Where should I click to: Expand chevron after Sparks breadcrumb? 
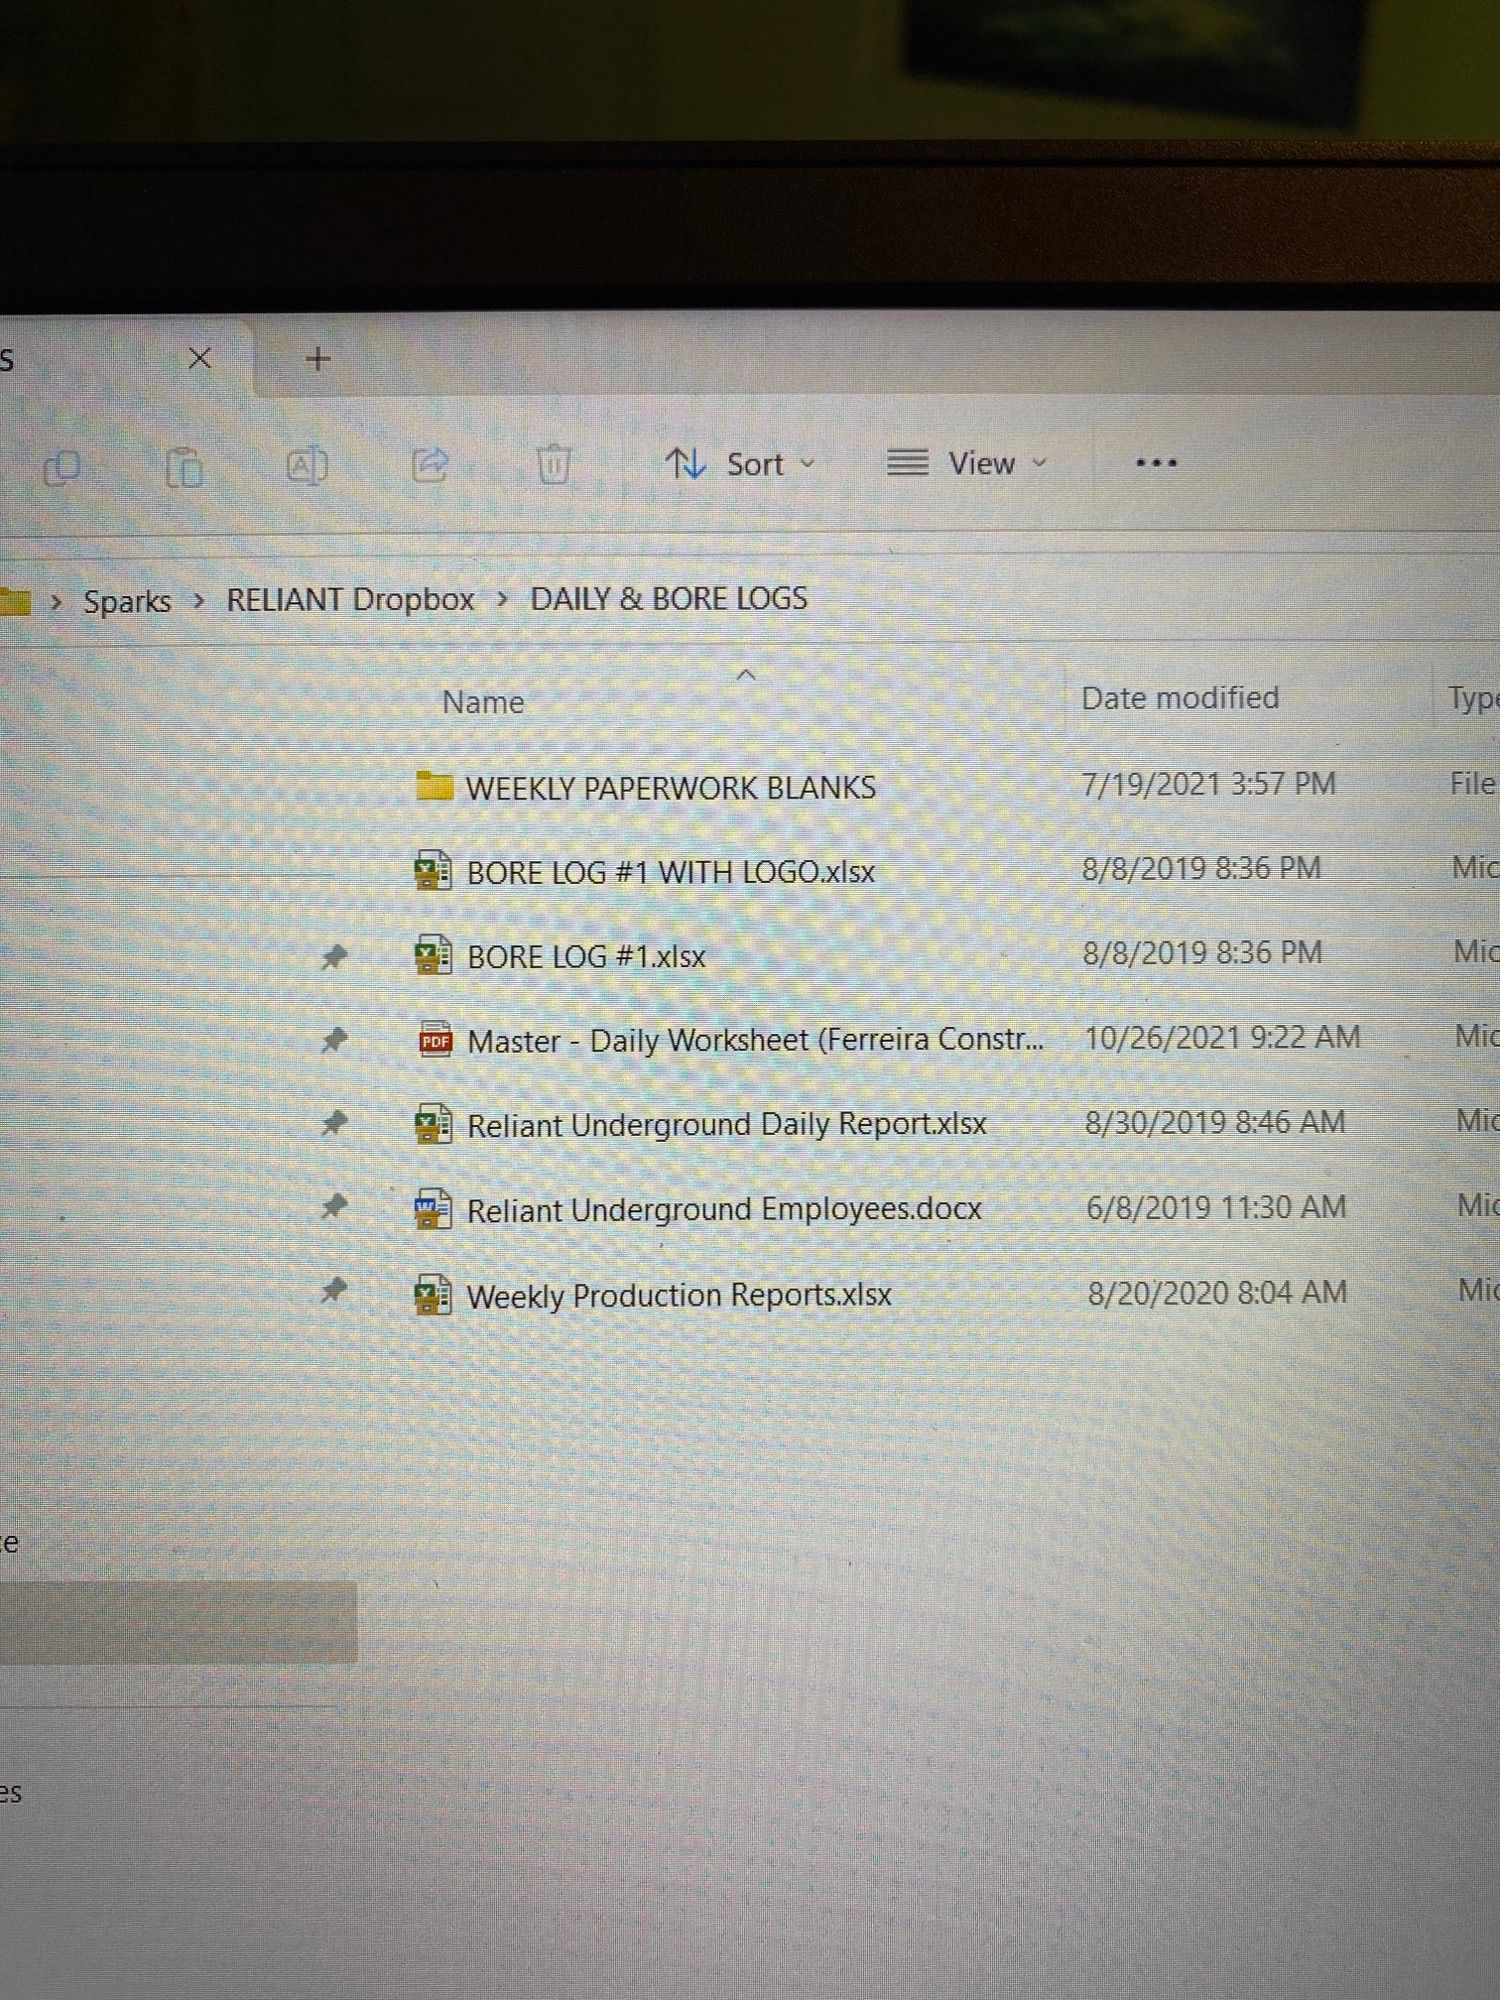coord(199,601)
